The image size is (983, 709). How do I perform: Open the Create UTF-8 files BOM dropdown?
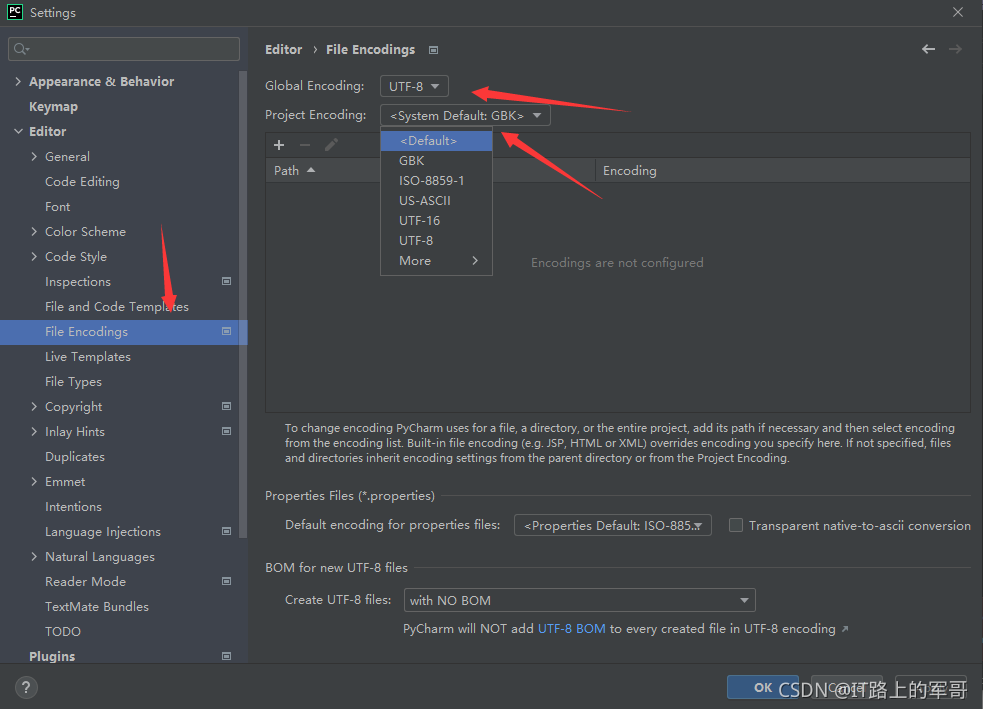coord(580,600)
